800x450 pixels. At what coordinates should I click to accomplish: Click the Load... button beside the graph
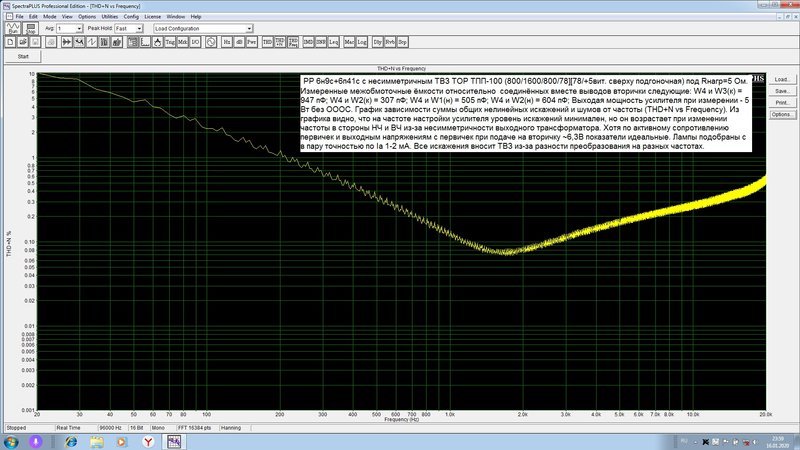pos(782,80)
